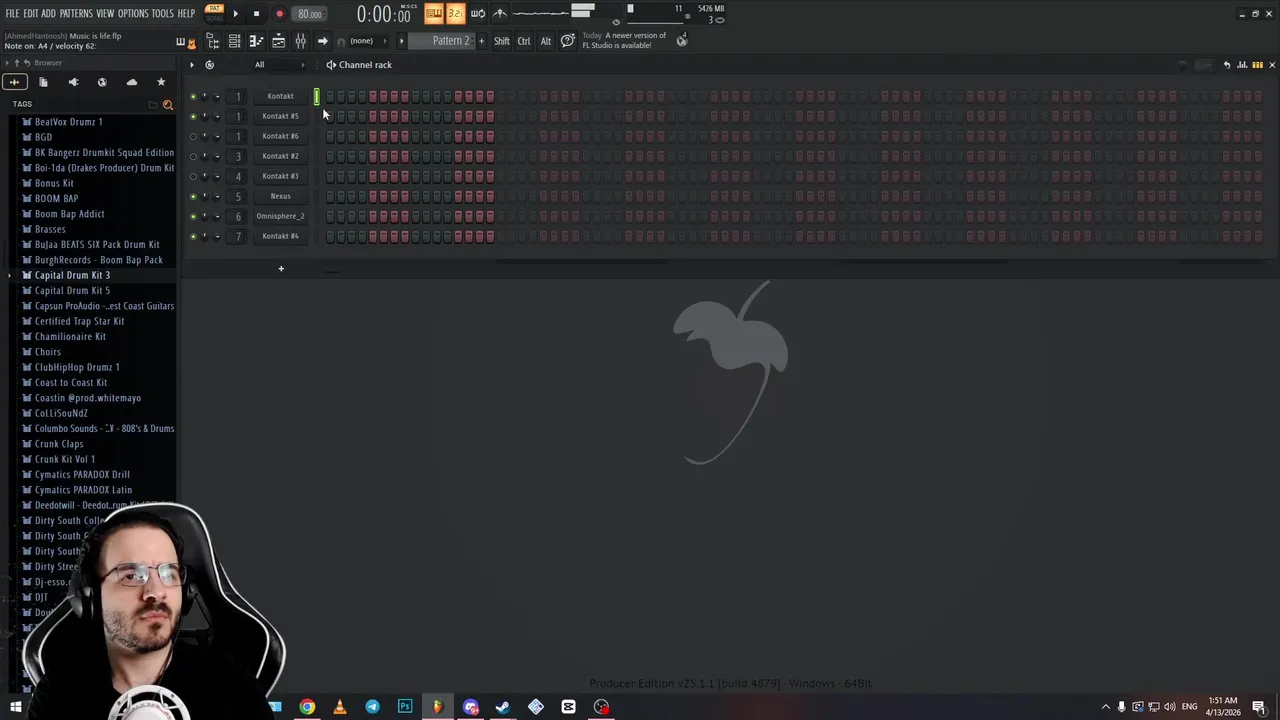Viewport: 1280px width, 720px height.
Task: Add new pattern with plus next to Pattern 2
Action: [x=481, y=41]
